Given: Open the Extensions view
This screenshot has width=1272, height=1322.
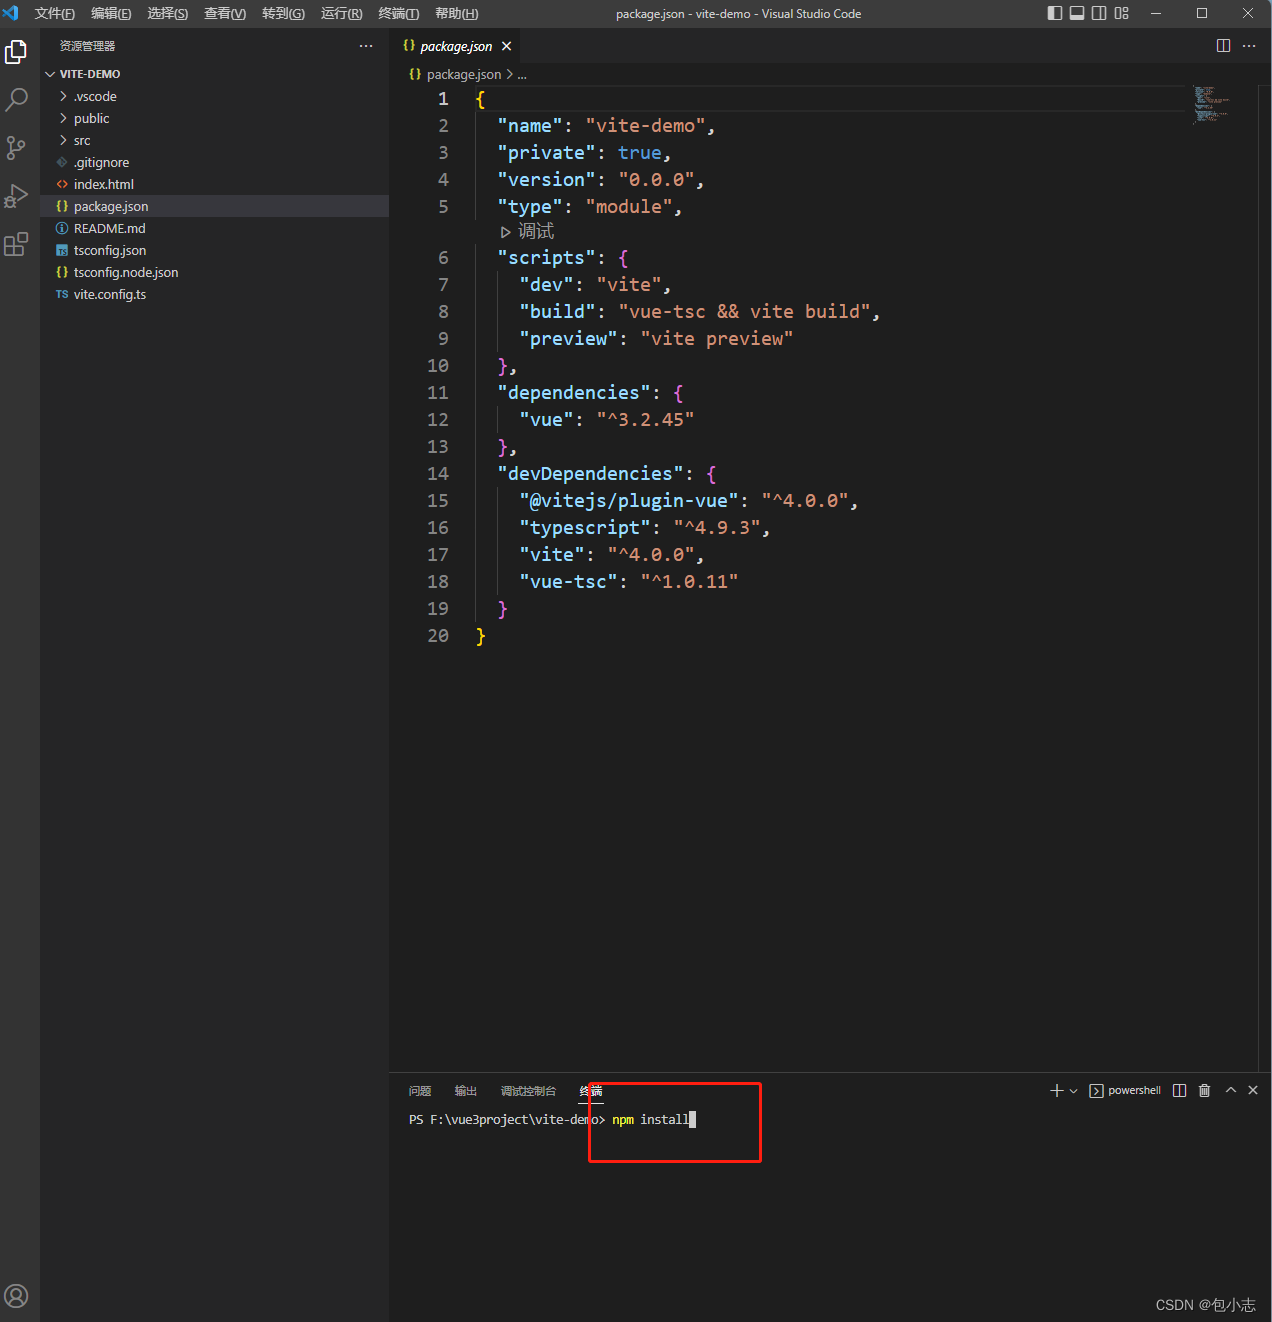Looking at the screenshot, I should (16, 244).
